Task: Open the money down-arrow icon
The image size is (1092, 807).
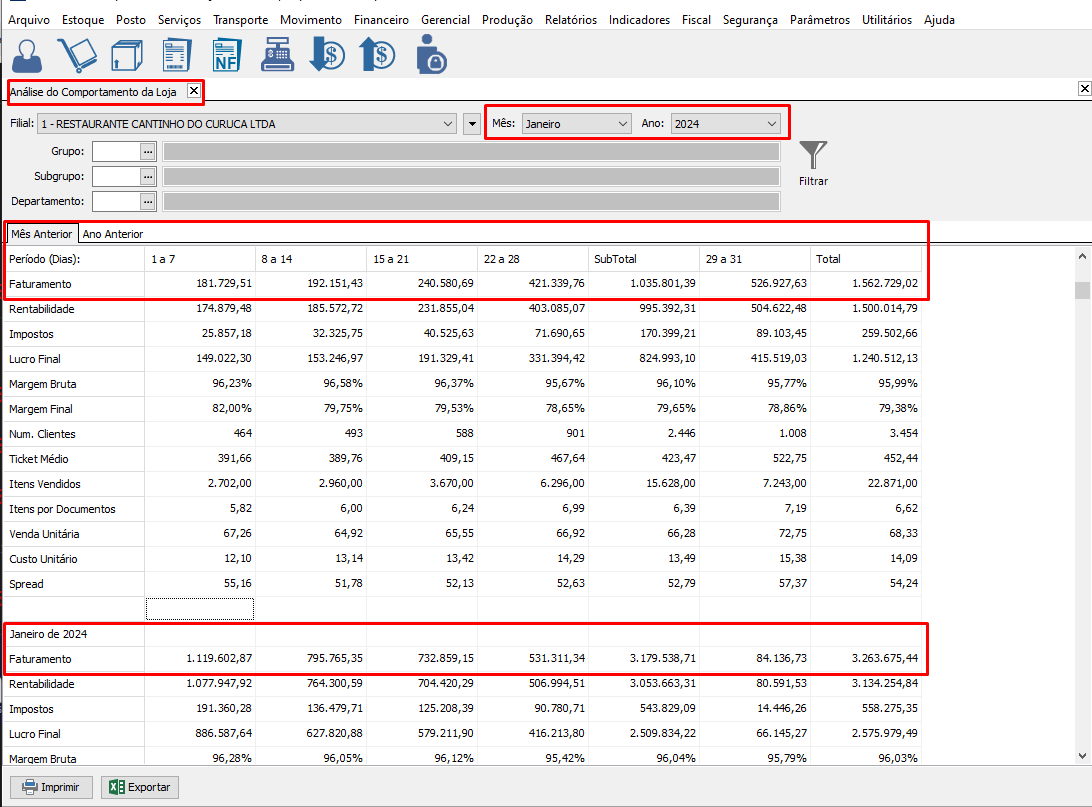Action: pos(327,55)
